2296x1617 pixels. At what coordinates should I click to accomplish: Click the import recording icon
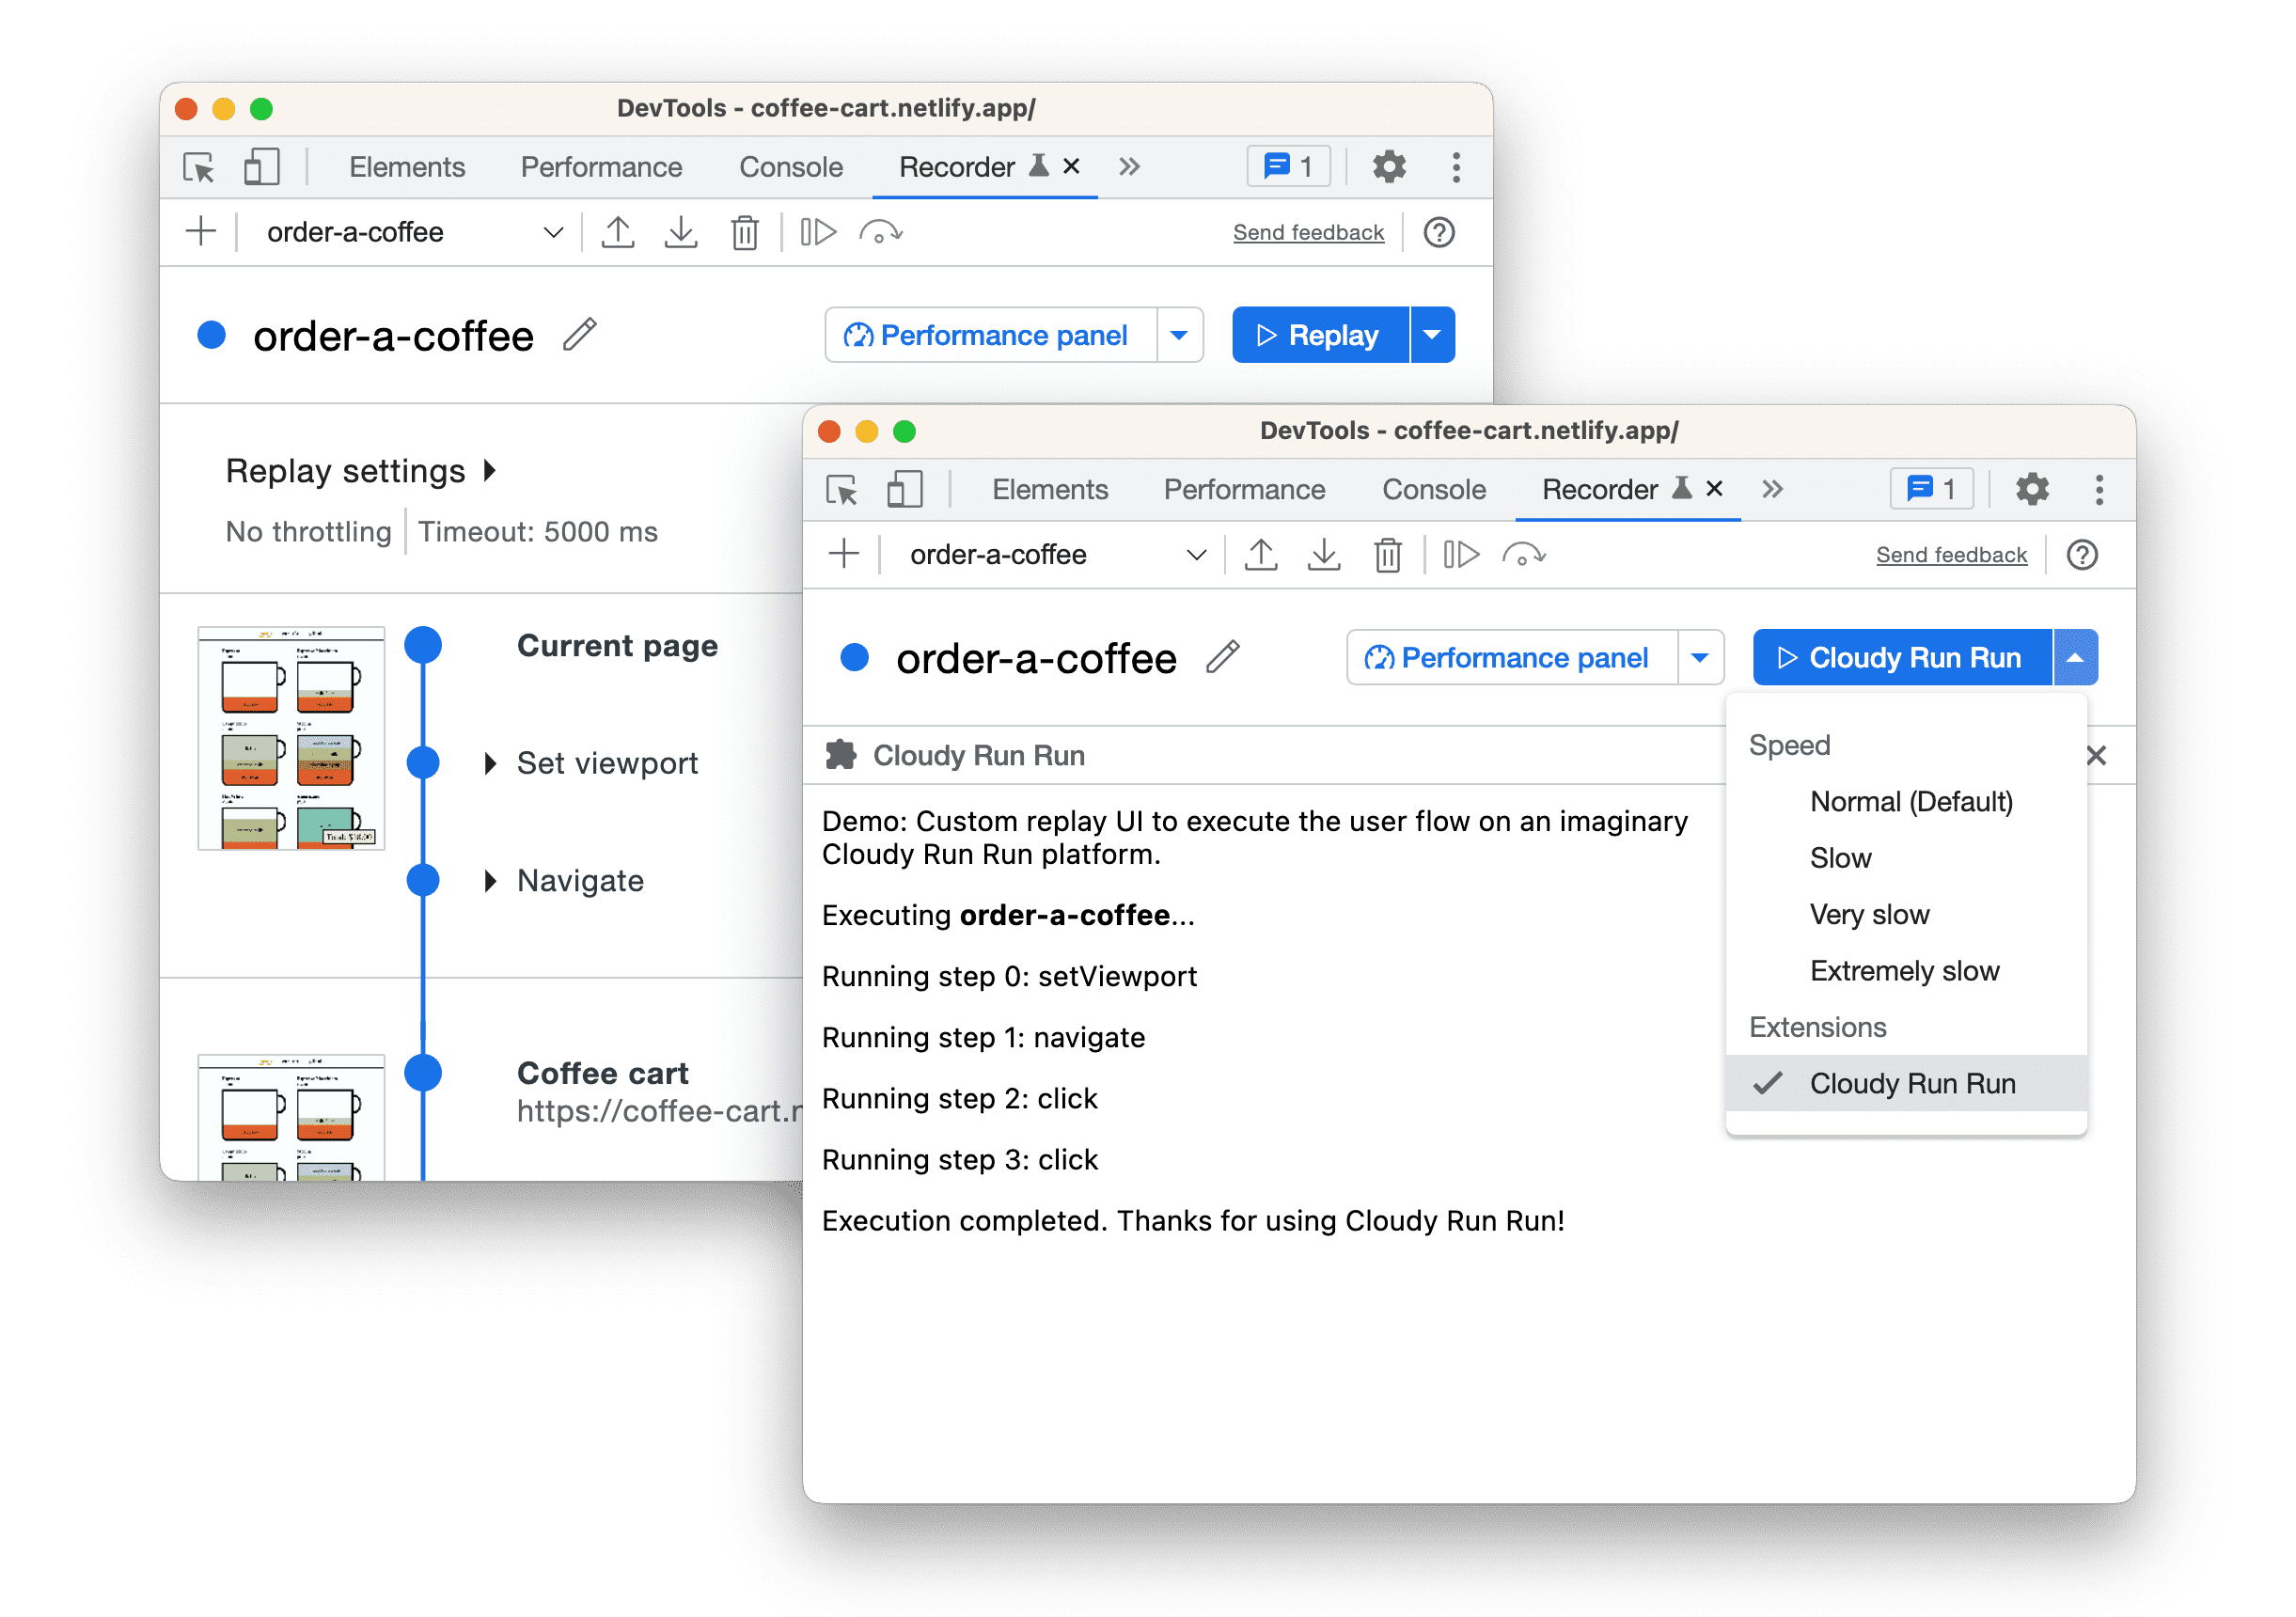[x=679, y=233]
